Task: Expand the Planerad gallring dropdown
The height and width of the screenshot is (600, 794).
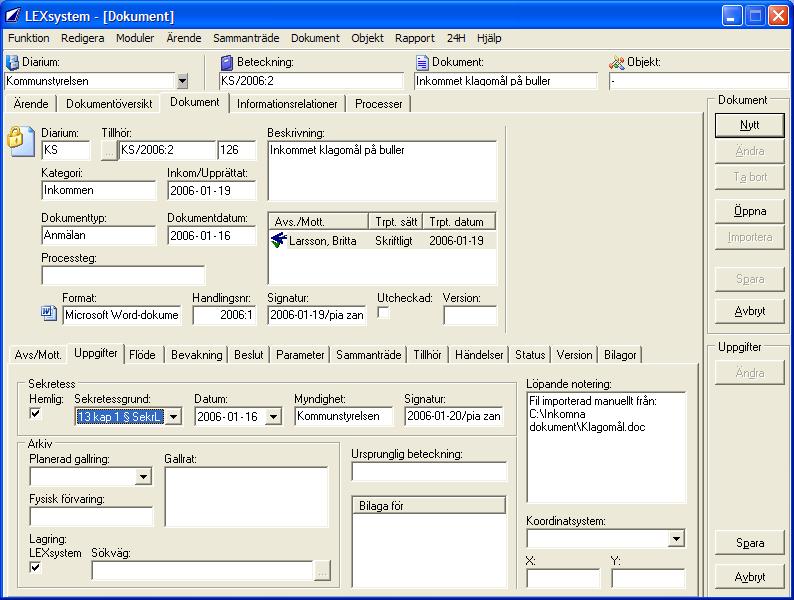Action: point(144,476)
